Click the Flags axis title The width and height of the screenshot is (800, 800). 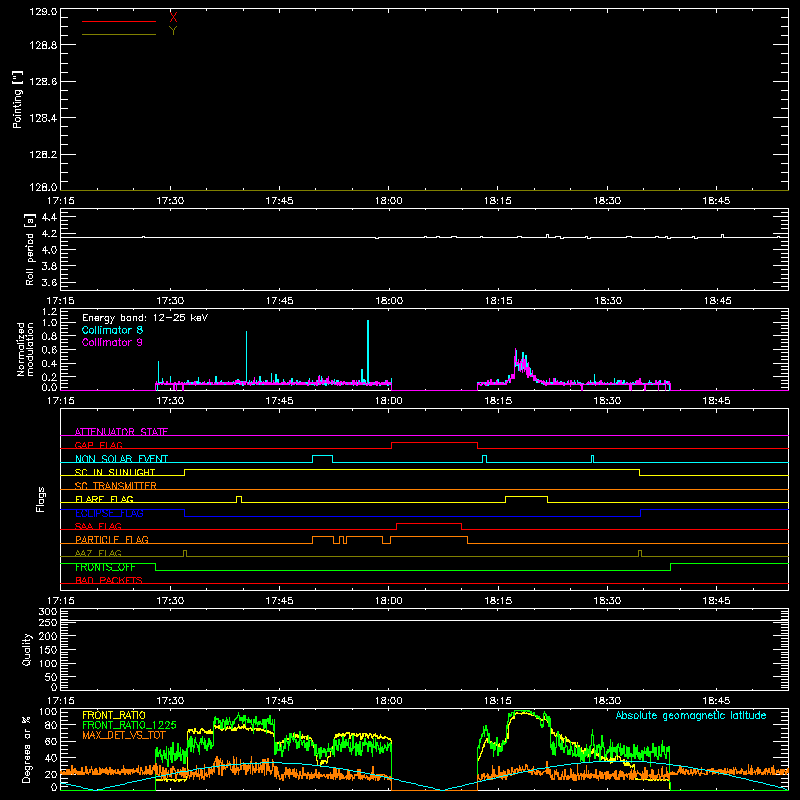41,499
